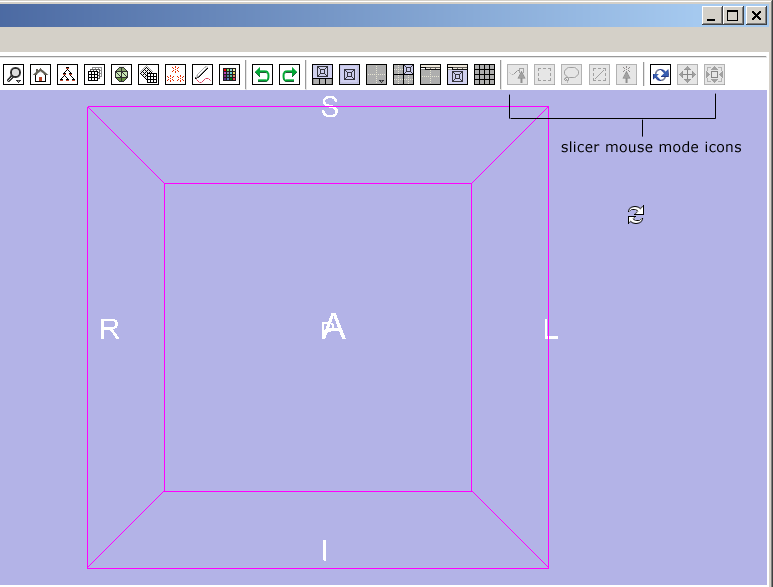Open the green models sphere icon
This screenshot has height=587, width=773.
tap(122, 74)
